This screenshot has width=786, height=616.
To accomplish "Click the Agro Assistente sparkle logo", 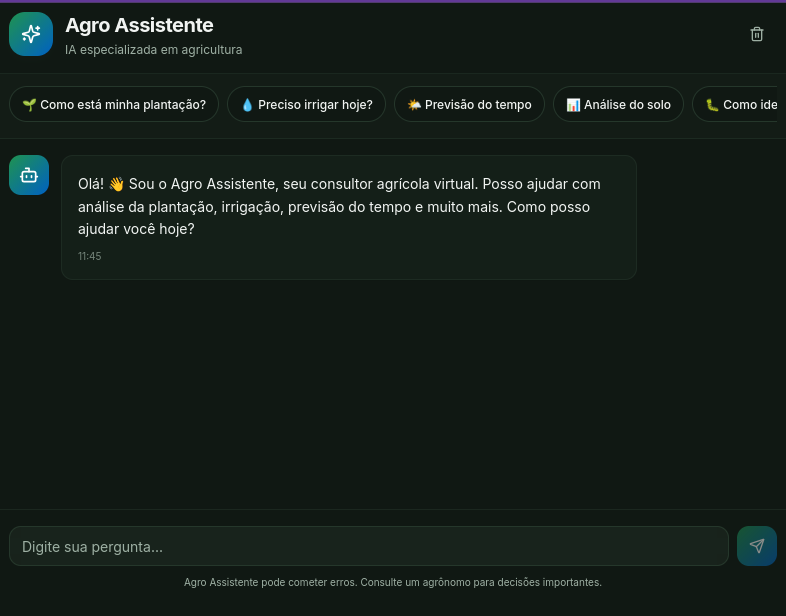I will click(31, 34).
